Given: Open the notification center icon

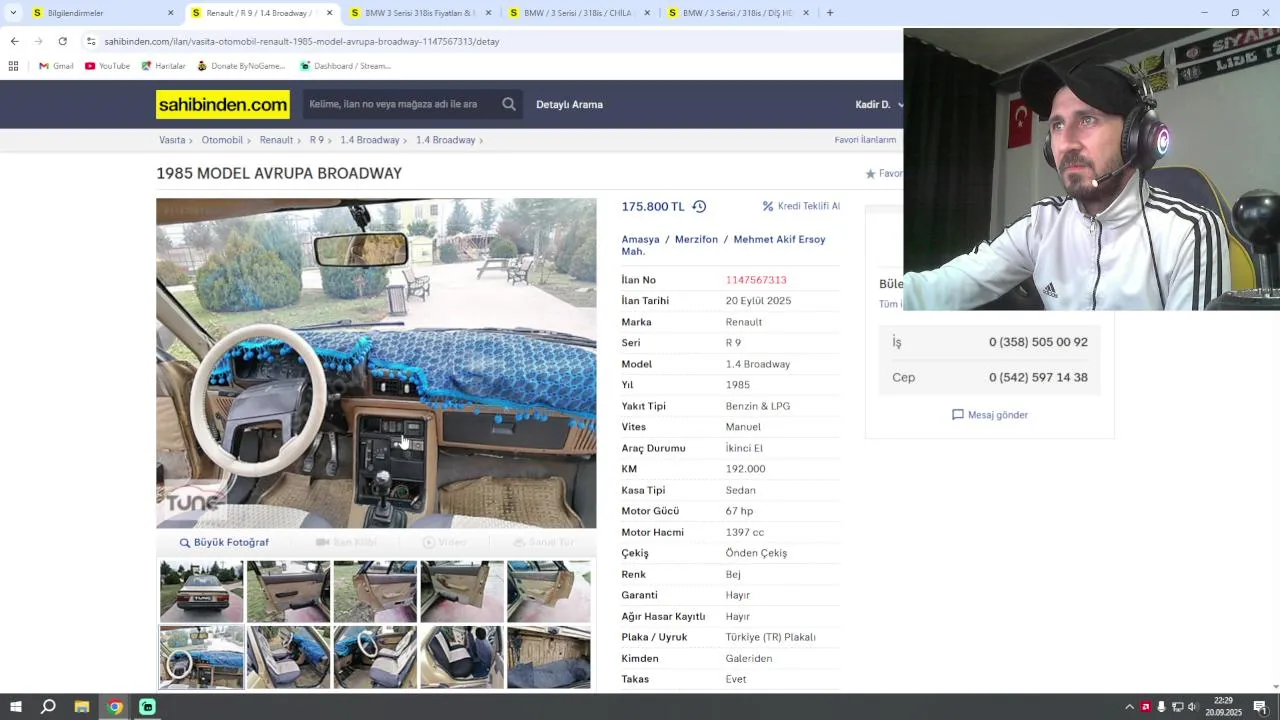Looking at the screenshot, I should pos(1260,707).
